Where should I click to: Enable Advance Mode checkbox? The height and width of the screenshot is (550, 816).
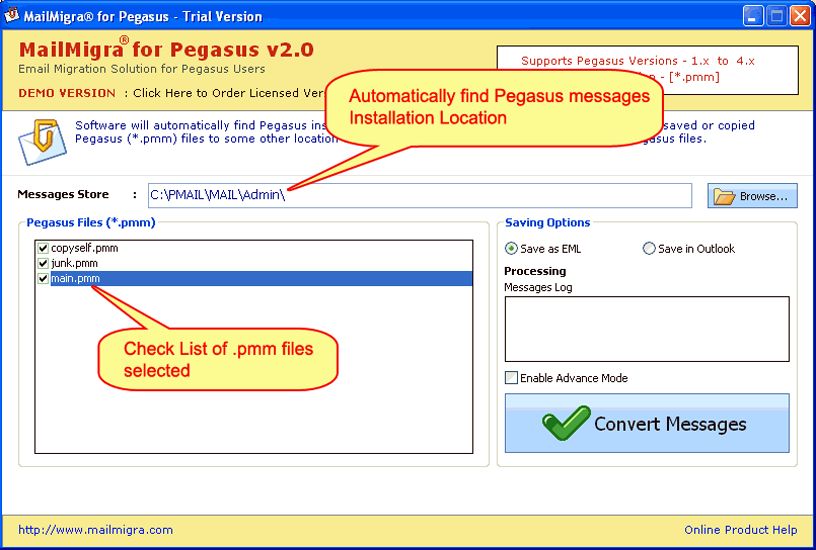[x=512, y=378]
